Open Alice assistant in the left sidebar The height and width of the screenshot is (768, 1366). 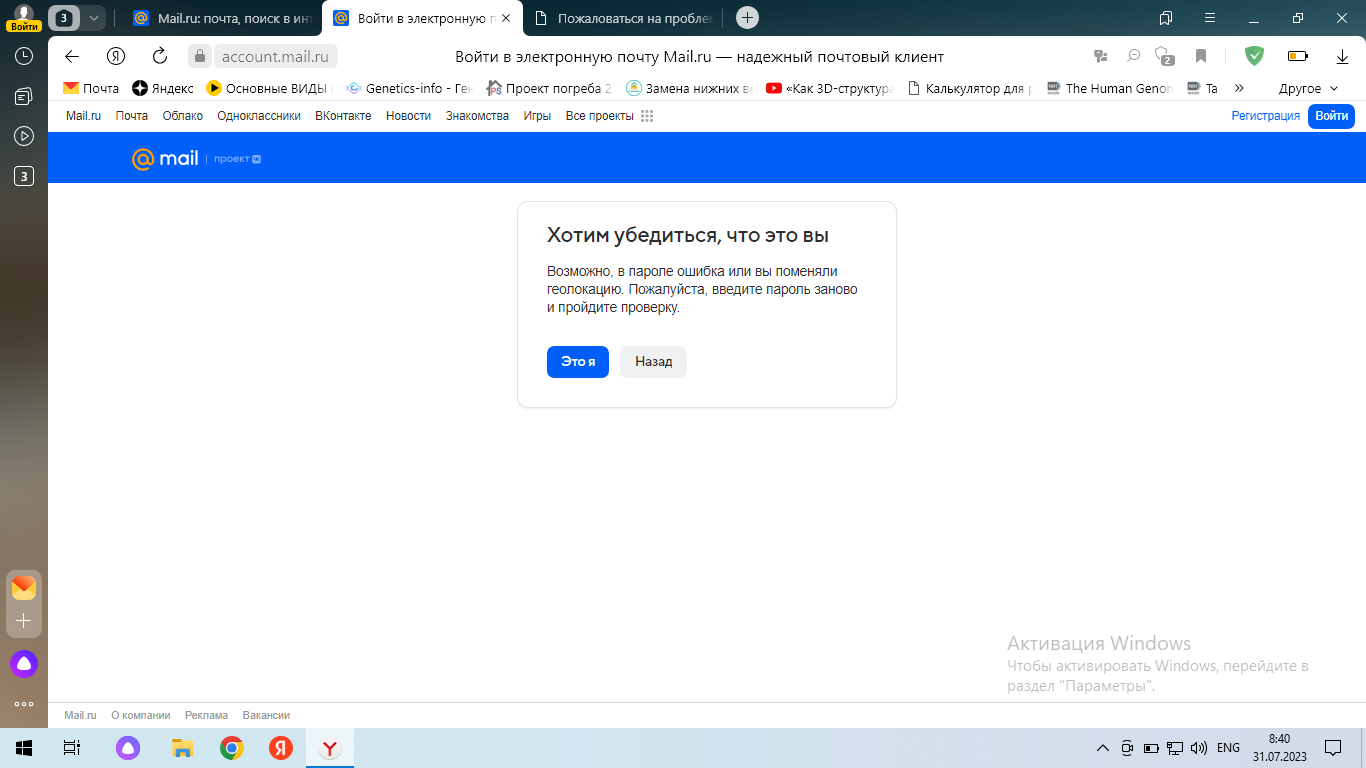click(x=22, y=662)
